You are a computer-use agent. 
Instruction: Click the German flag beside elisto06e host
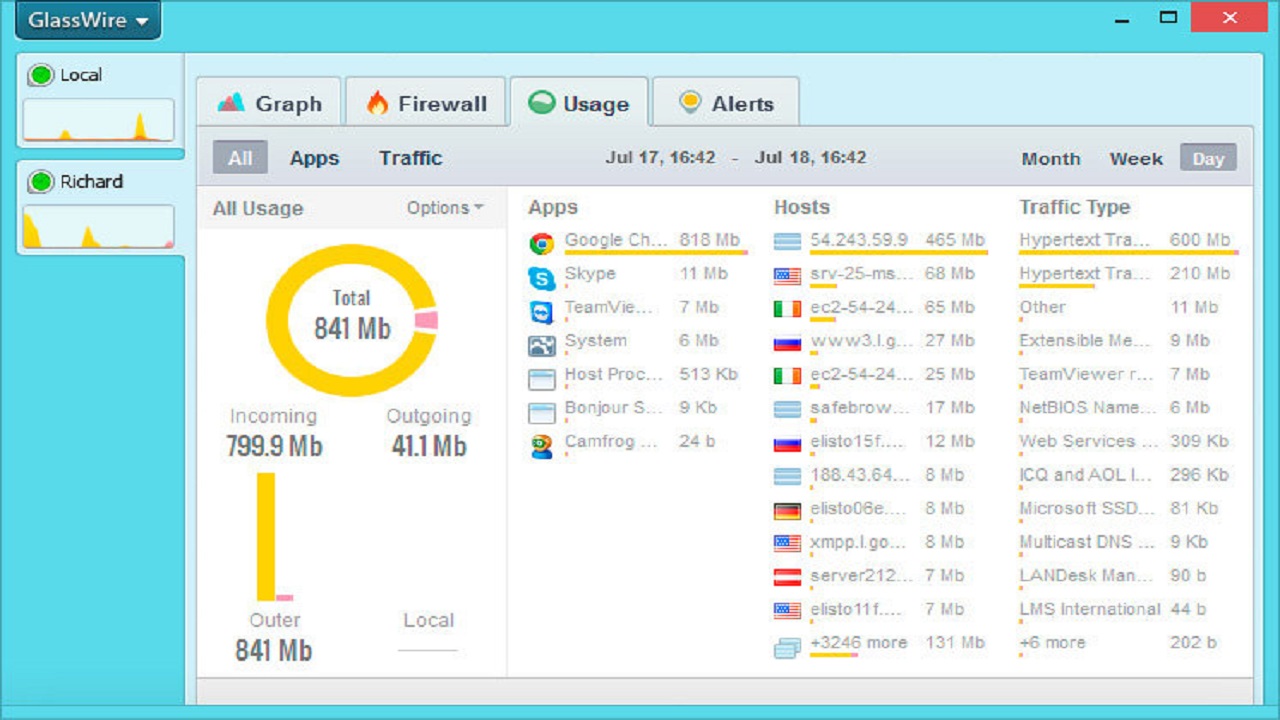[x=788, y=510]
